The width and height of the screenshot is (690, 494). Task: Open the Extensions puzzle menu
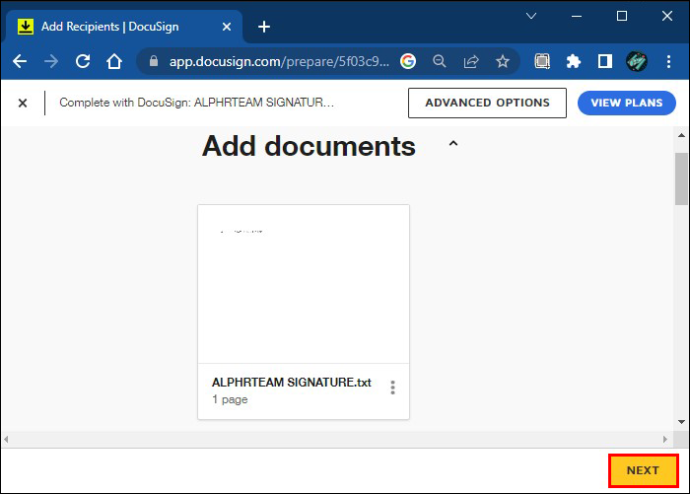[573, 61]
